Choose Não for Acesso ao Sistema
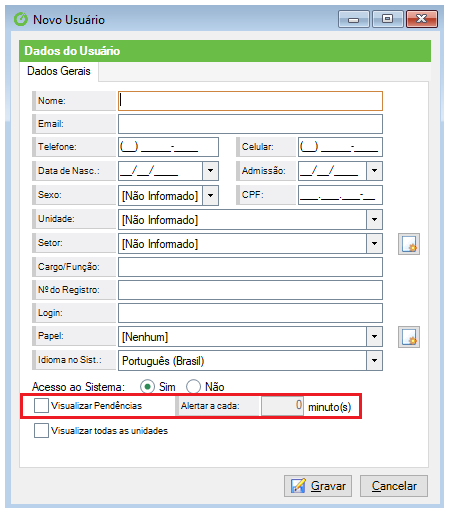This screenshot has width=450, height=509. 193,387
